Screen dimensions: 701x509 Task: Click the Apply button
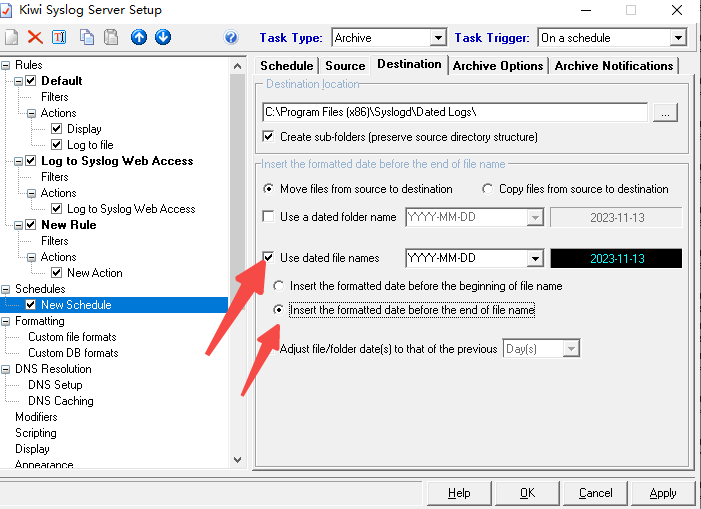pyautogui.click(x=663, y=493)
